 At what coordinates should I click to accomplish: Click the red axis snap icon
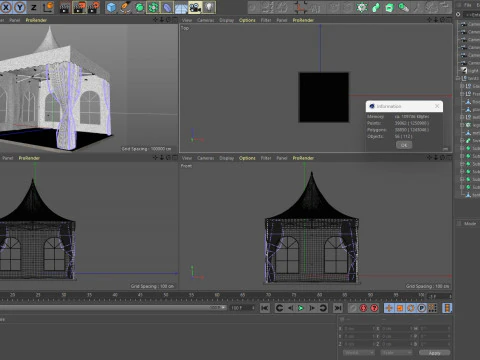(x=301, y=7)
